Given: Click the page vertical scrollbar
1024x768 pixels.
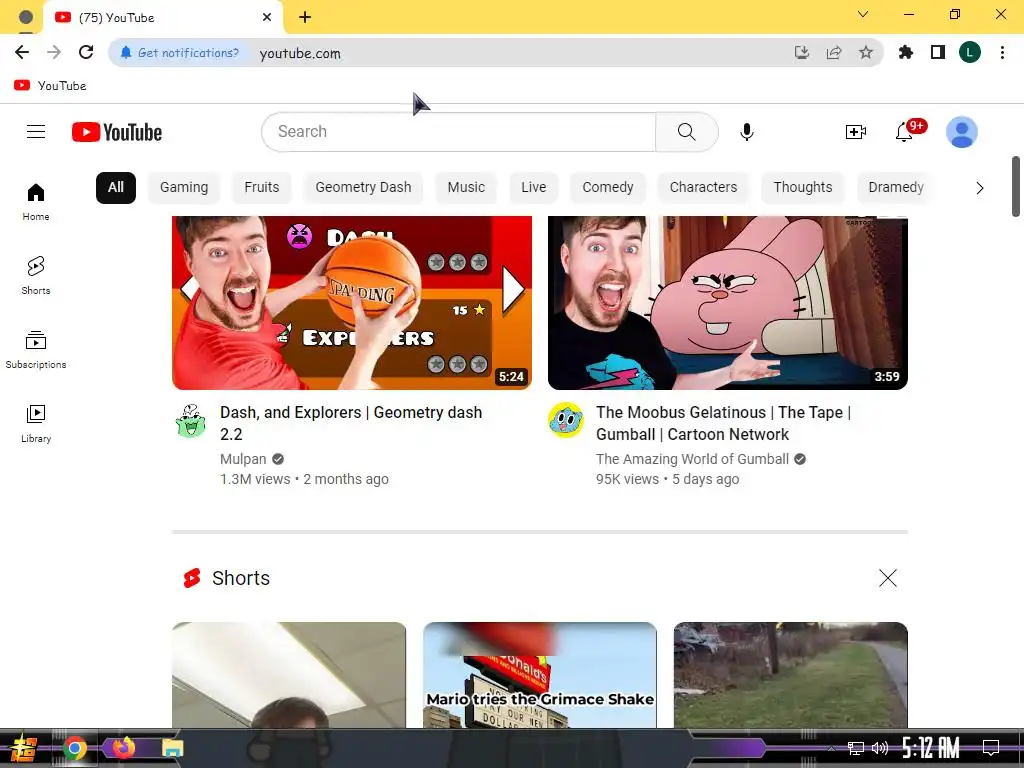Looking at the screenshot, I should (1016, 187).
